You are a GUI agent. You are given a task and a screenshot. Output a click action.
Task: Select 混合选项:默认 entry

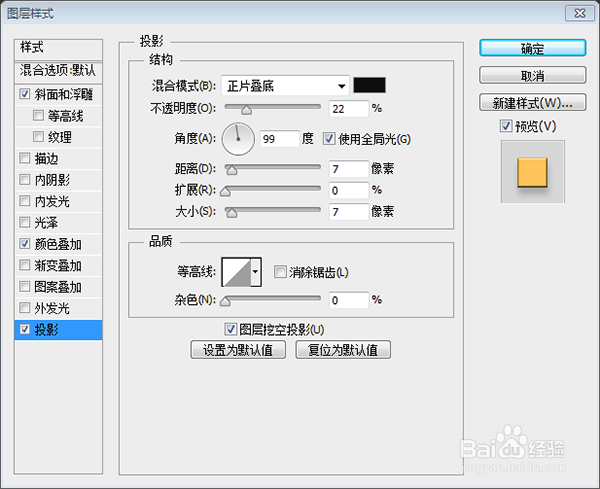[59, 71]
